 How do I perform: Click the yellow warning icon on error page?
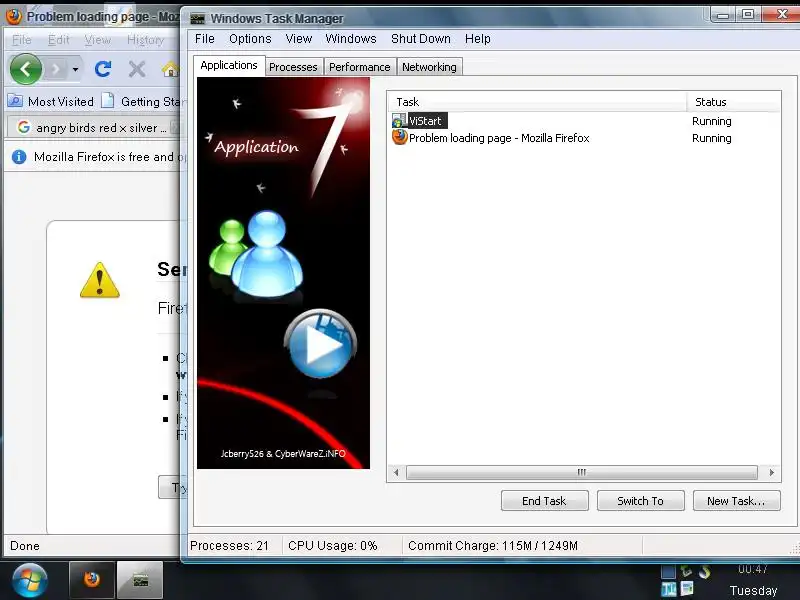(99, 280)
